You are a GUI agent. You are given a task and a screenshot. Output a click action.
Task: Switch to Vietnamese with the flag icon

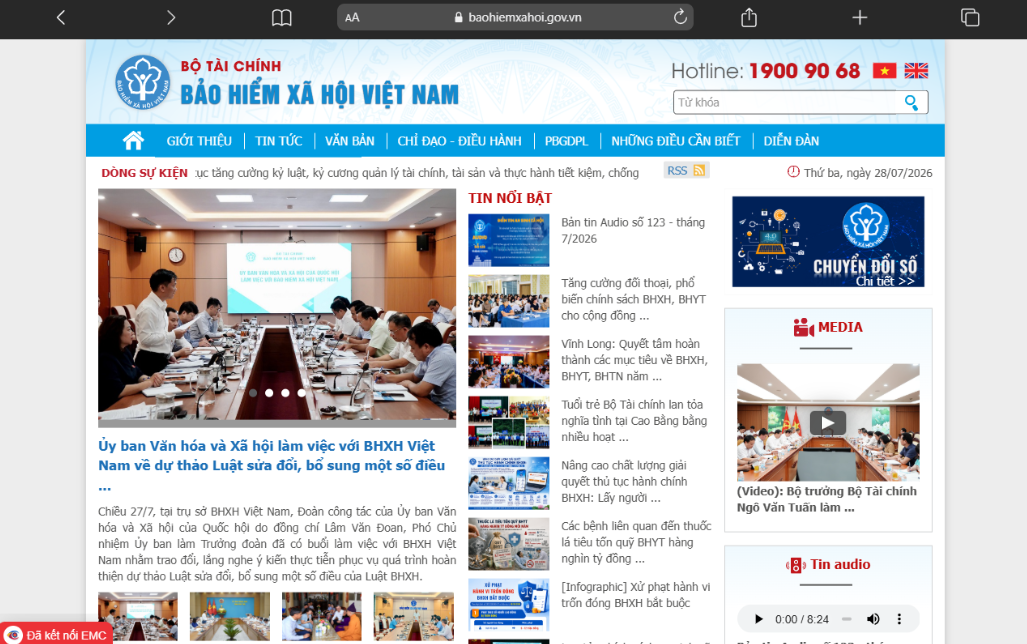point(884,71)
